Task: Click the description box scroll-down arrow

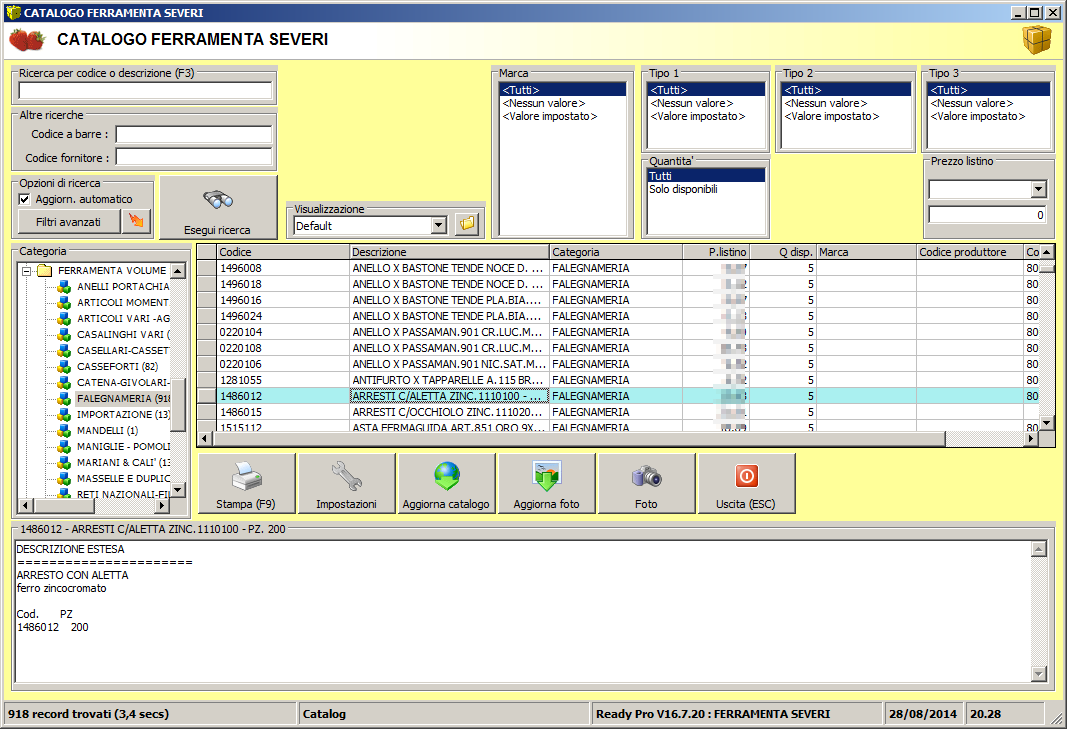Action: (x=1038, y=674)
